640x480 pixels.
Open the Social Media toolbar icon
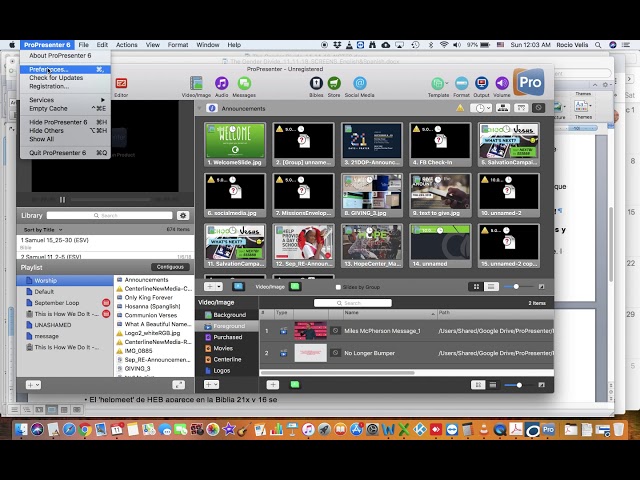tap(360, 84)
